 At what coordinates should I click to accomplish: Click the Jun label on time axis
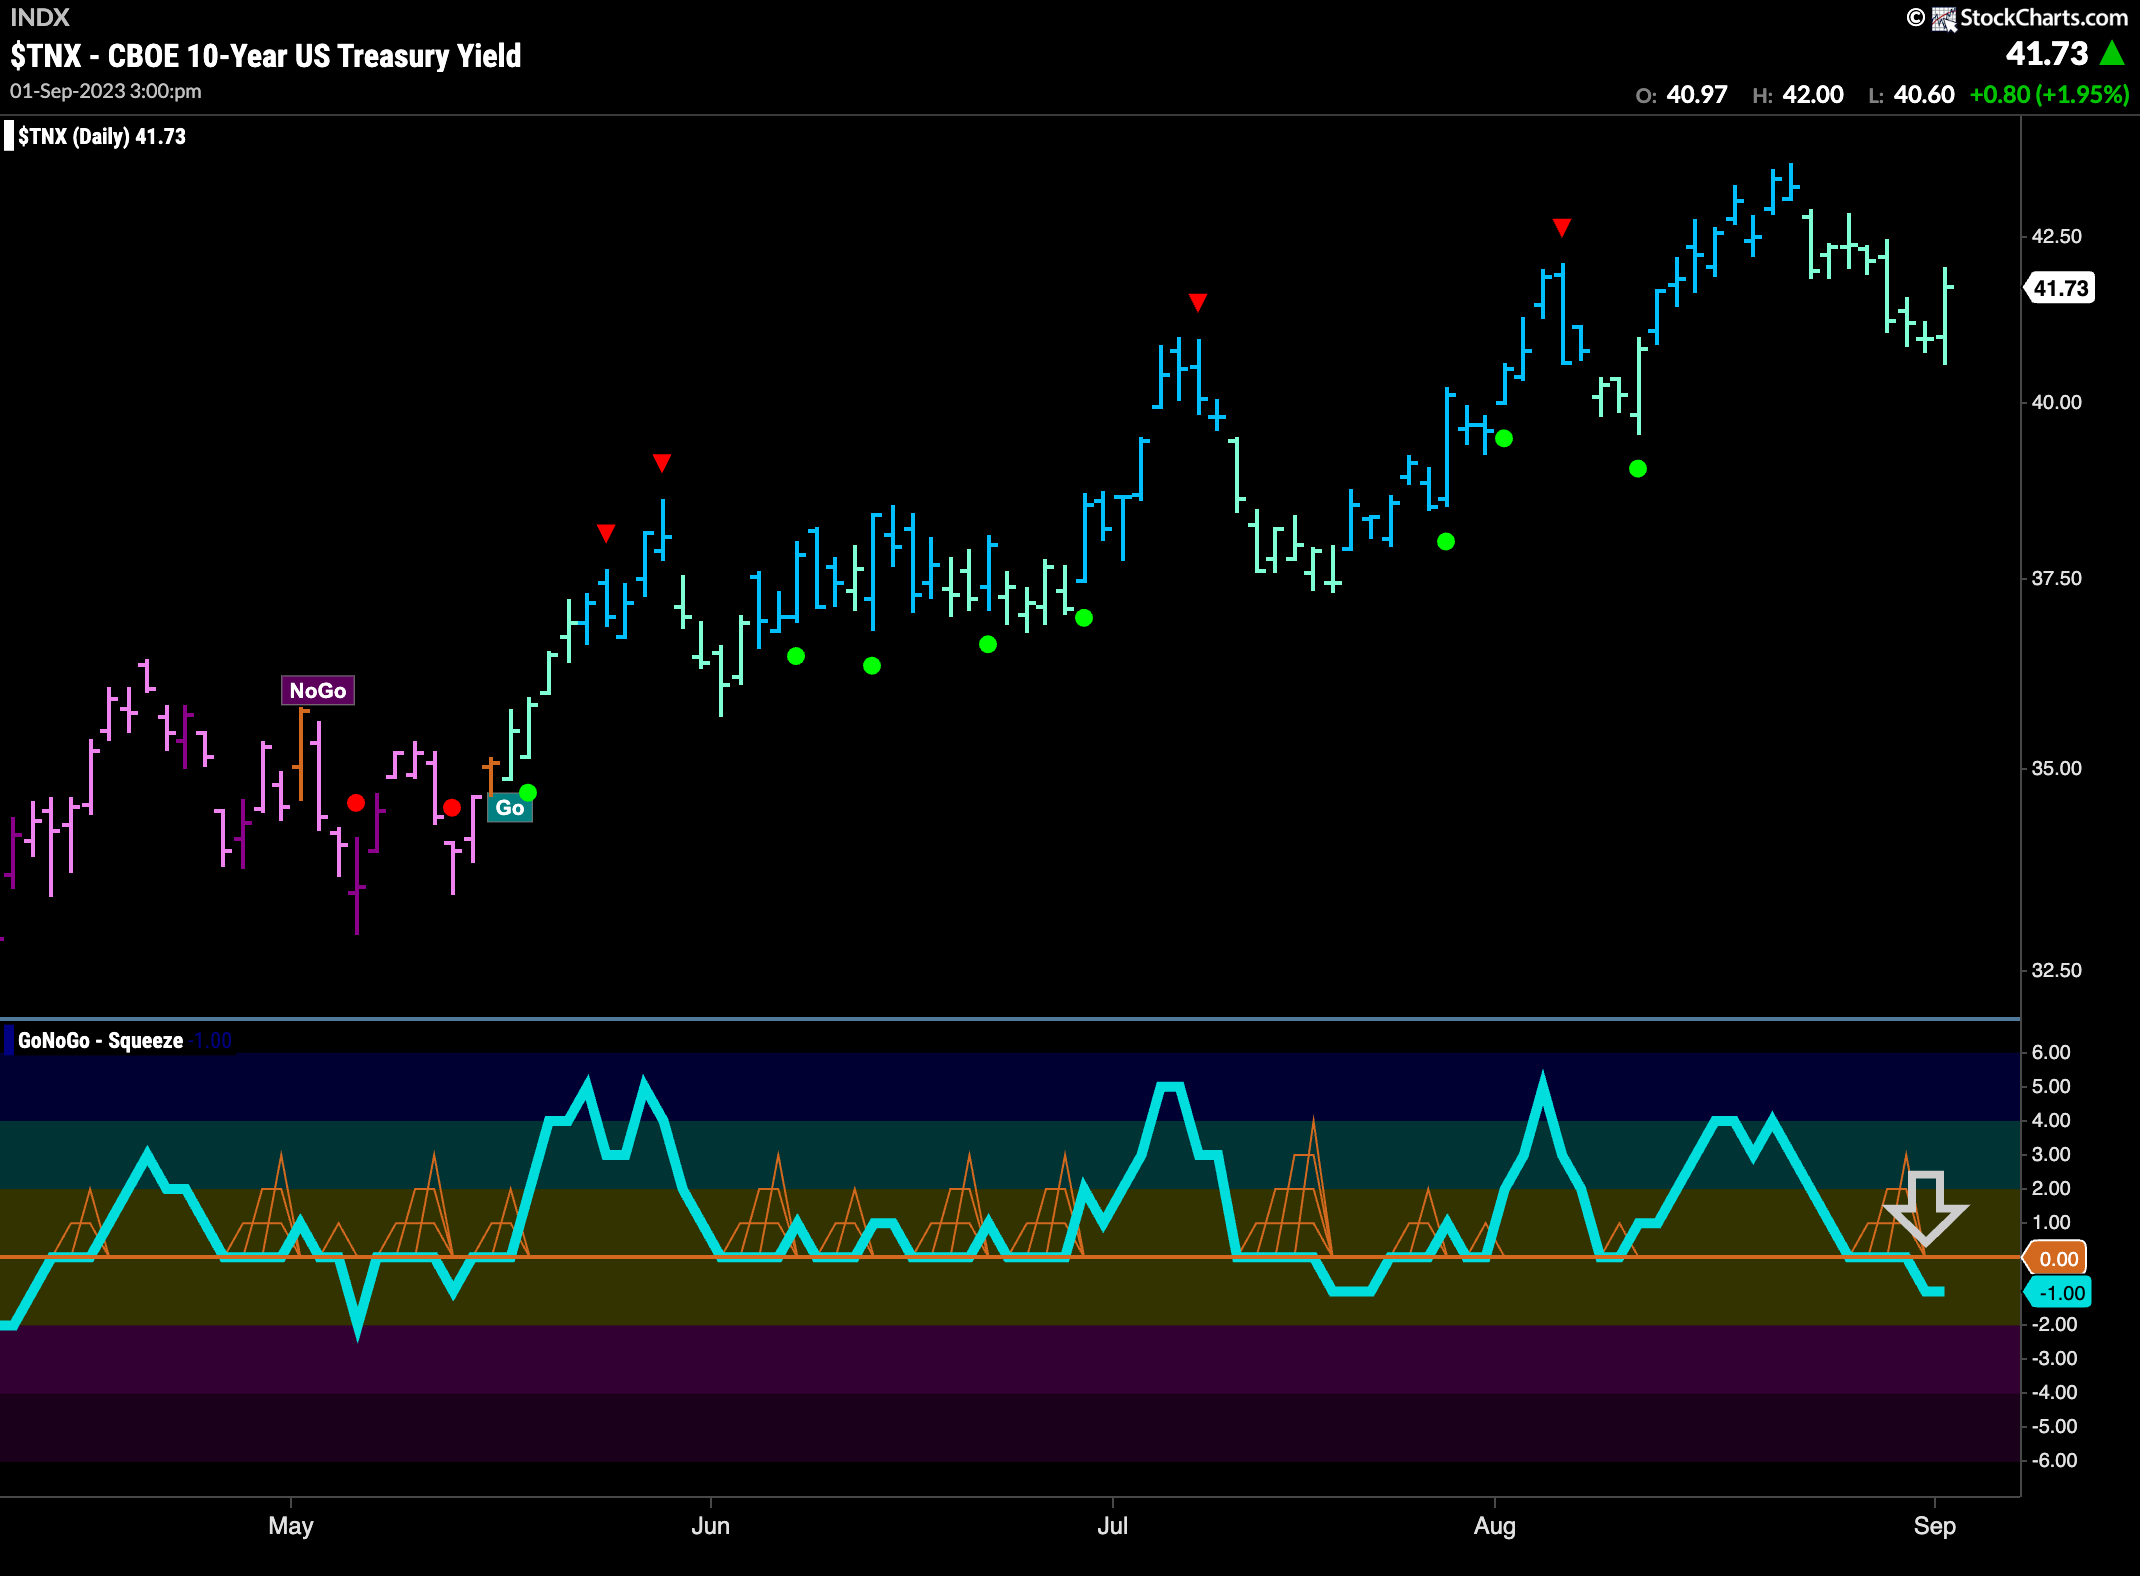click(x=710, y=1526)
